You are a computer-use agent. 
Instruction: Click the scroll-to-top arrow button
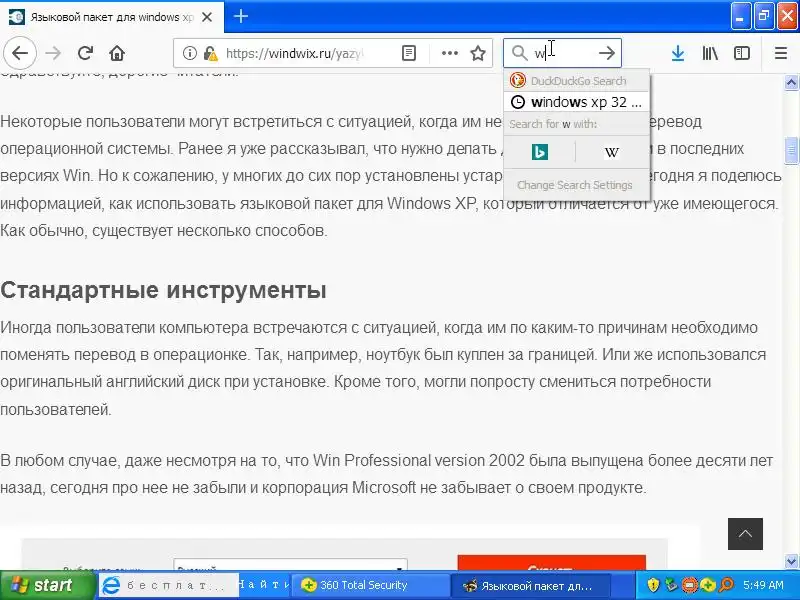[x=745, y=534]
